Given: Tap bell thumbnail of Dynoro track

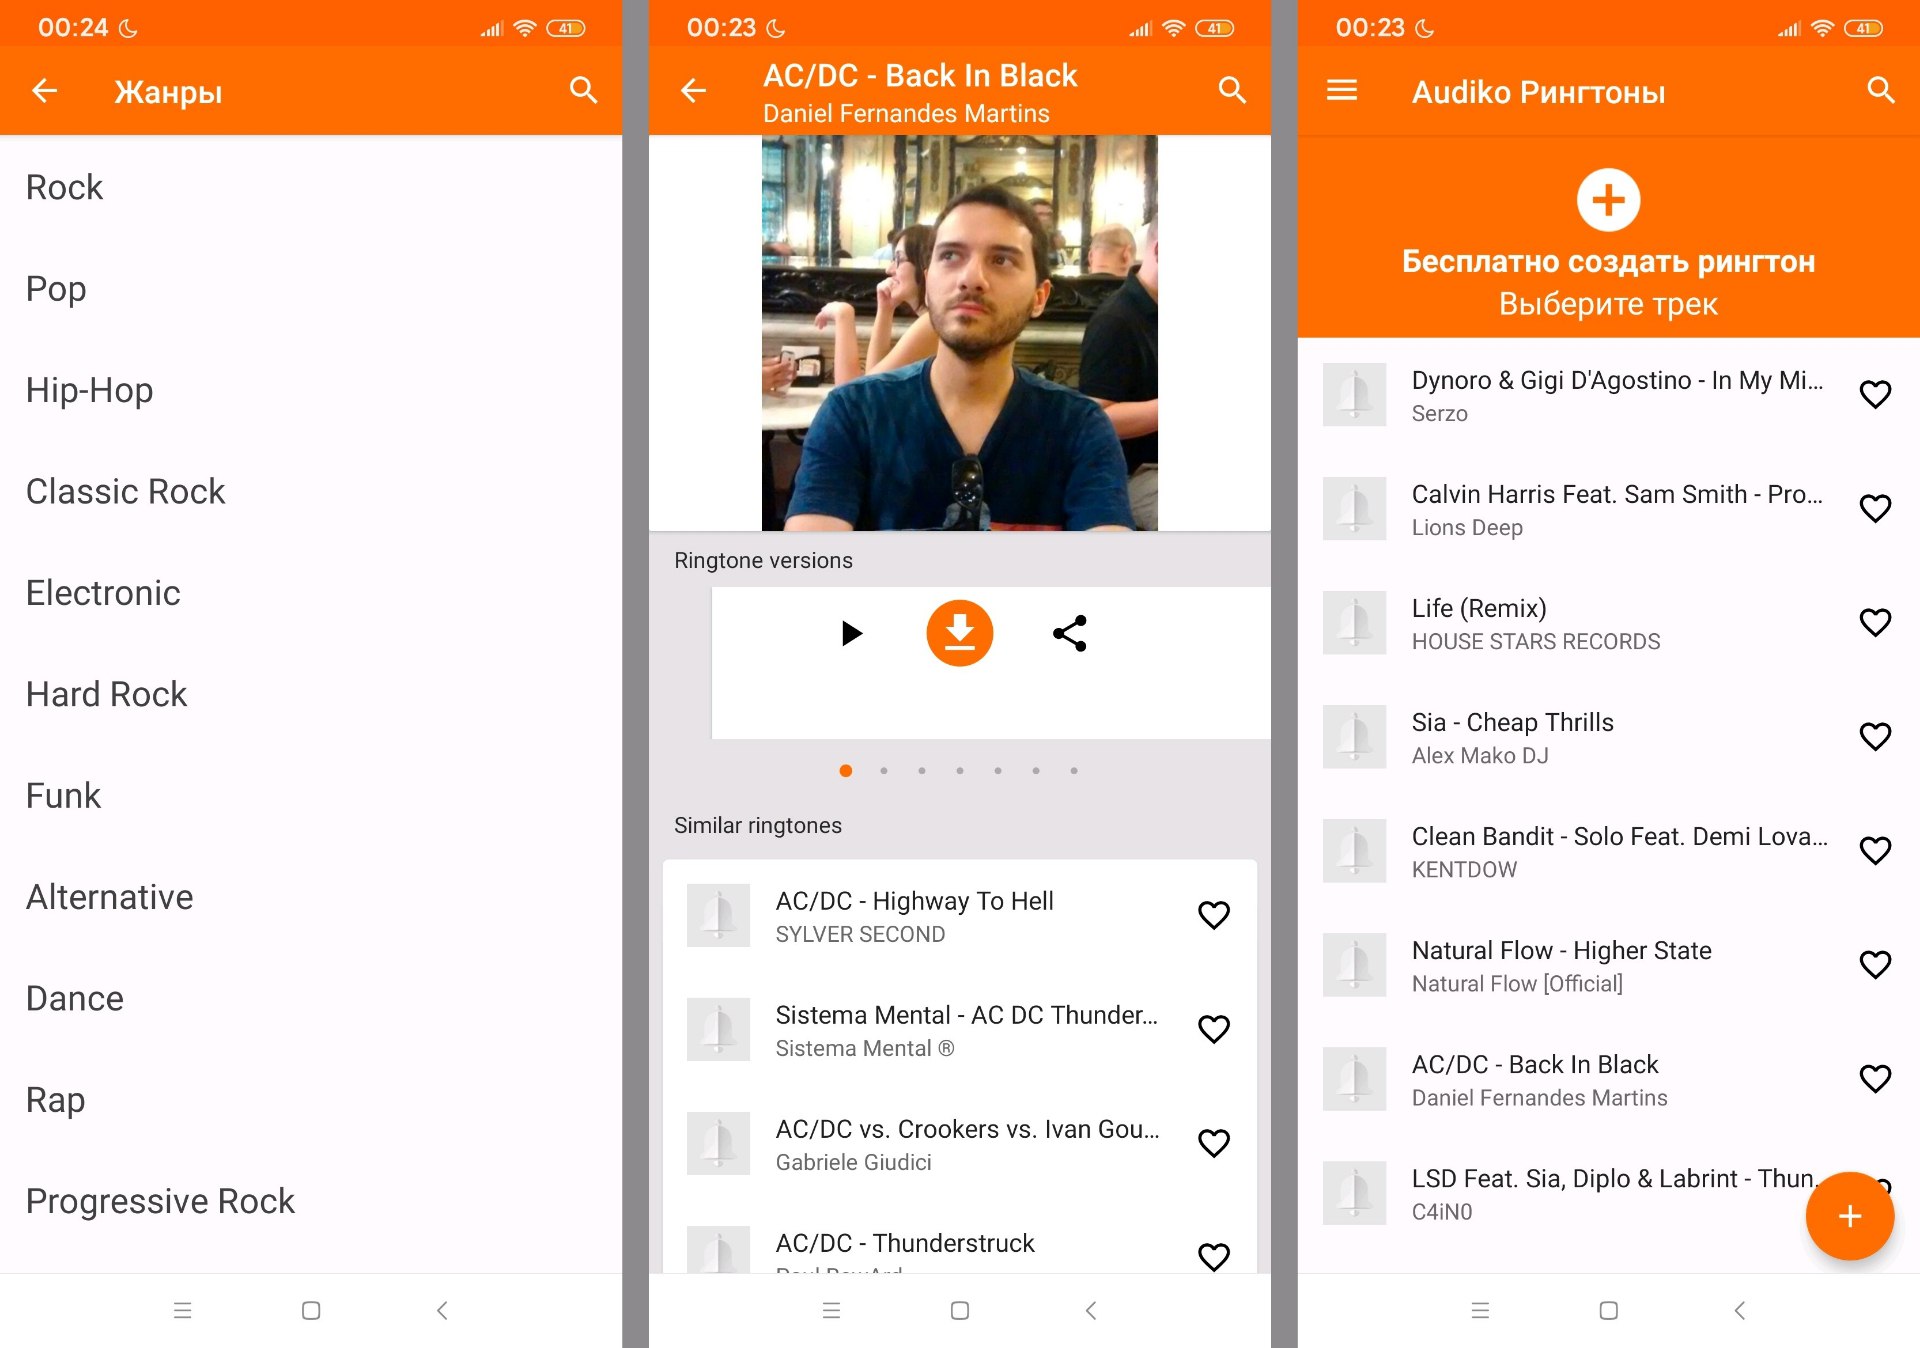Looking at the screenshot, I should 1354,395.
